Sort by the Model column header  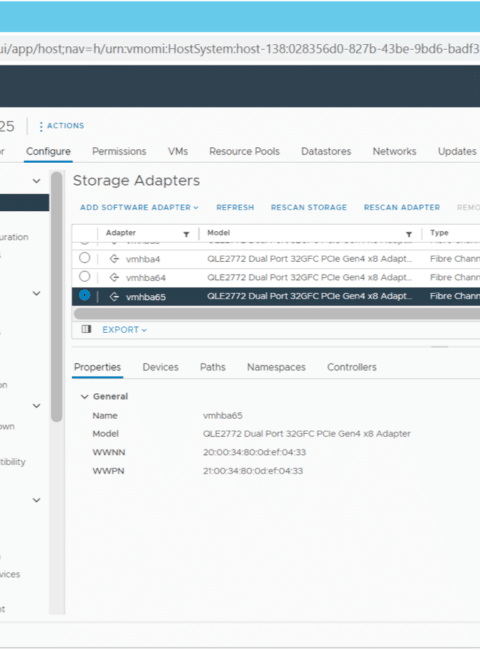[x=218, y=233]
